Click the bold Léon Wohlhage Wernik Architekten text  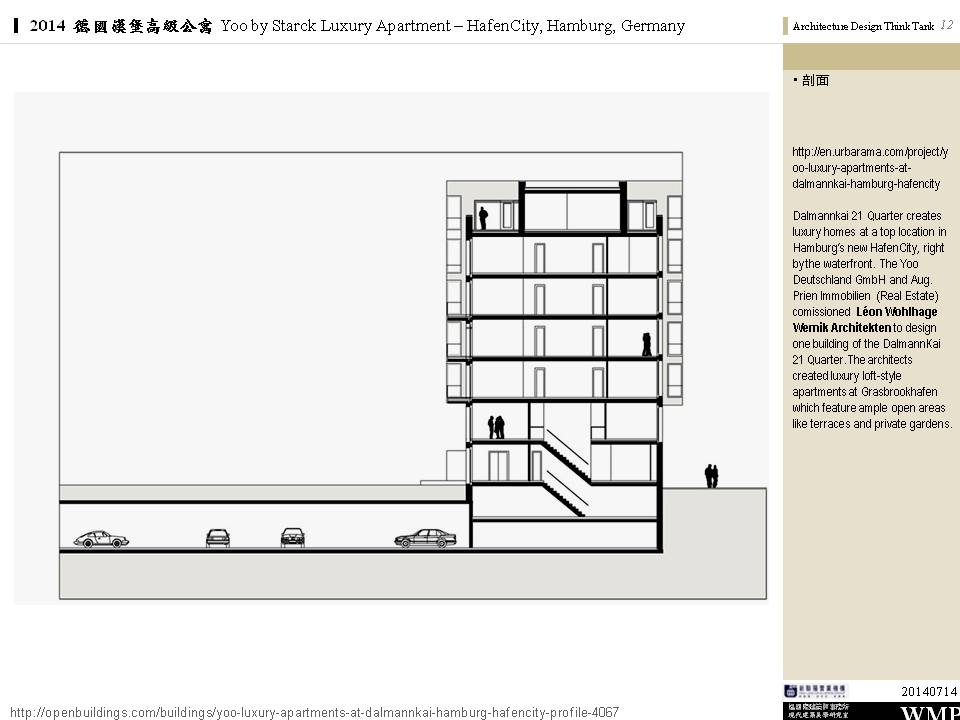point(866,319)
